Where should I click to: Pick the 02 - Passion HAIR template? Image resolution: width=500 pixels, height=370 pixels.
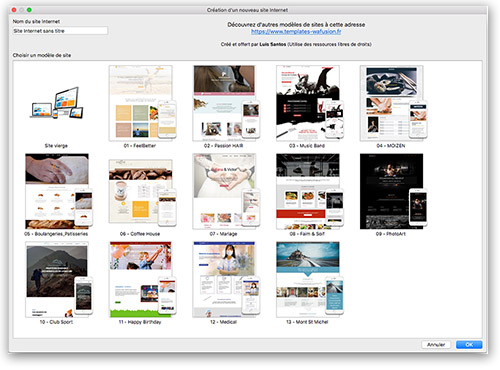[226, 103]
